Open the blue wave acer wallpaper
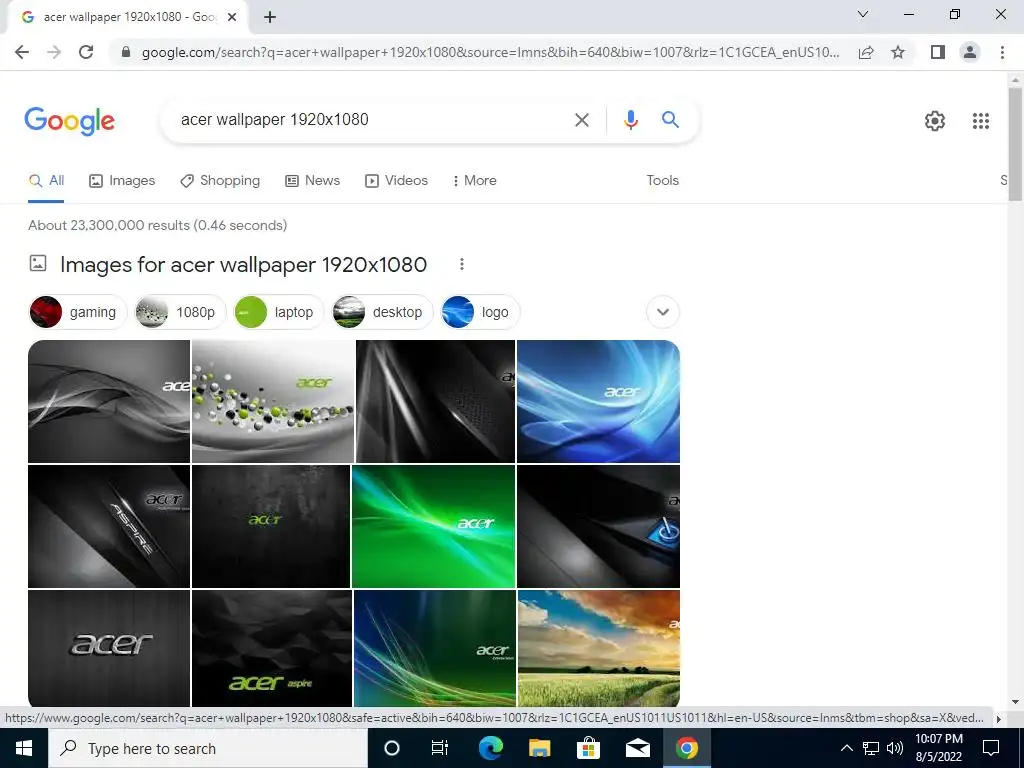Image resolution: width=1024 pixels, height=768 pixels. pos(598,401)
